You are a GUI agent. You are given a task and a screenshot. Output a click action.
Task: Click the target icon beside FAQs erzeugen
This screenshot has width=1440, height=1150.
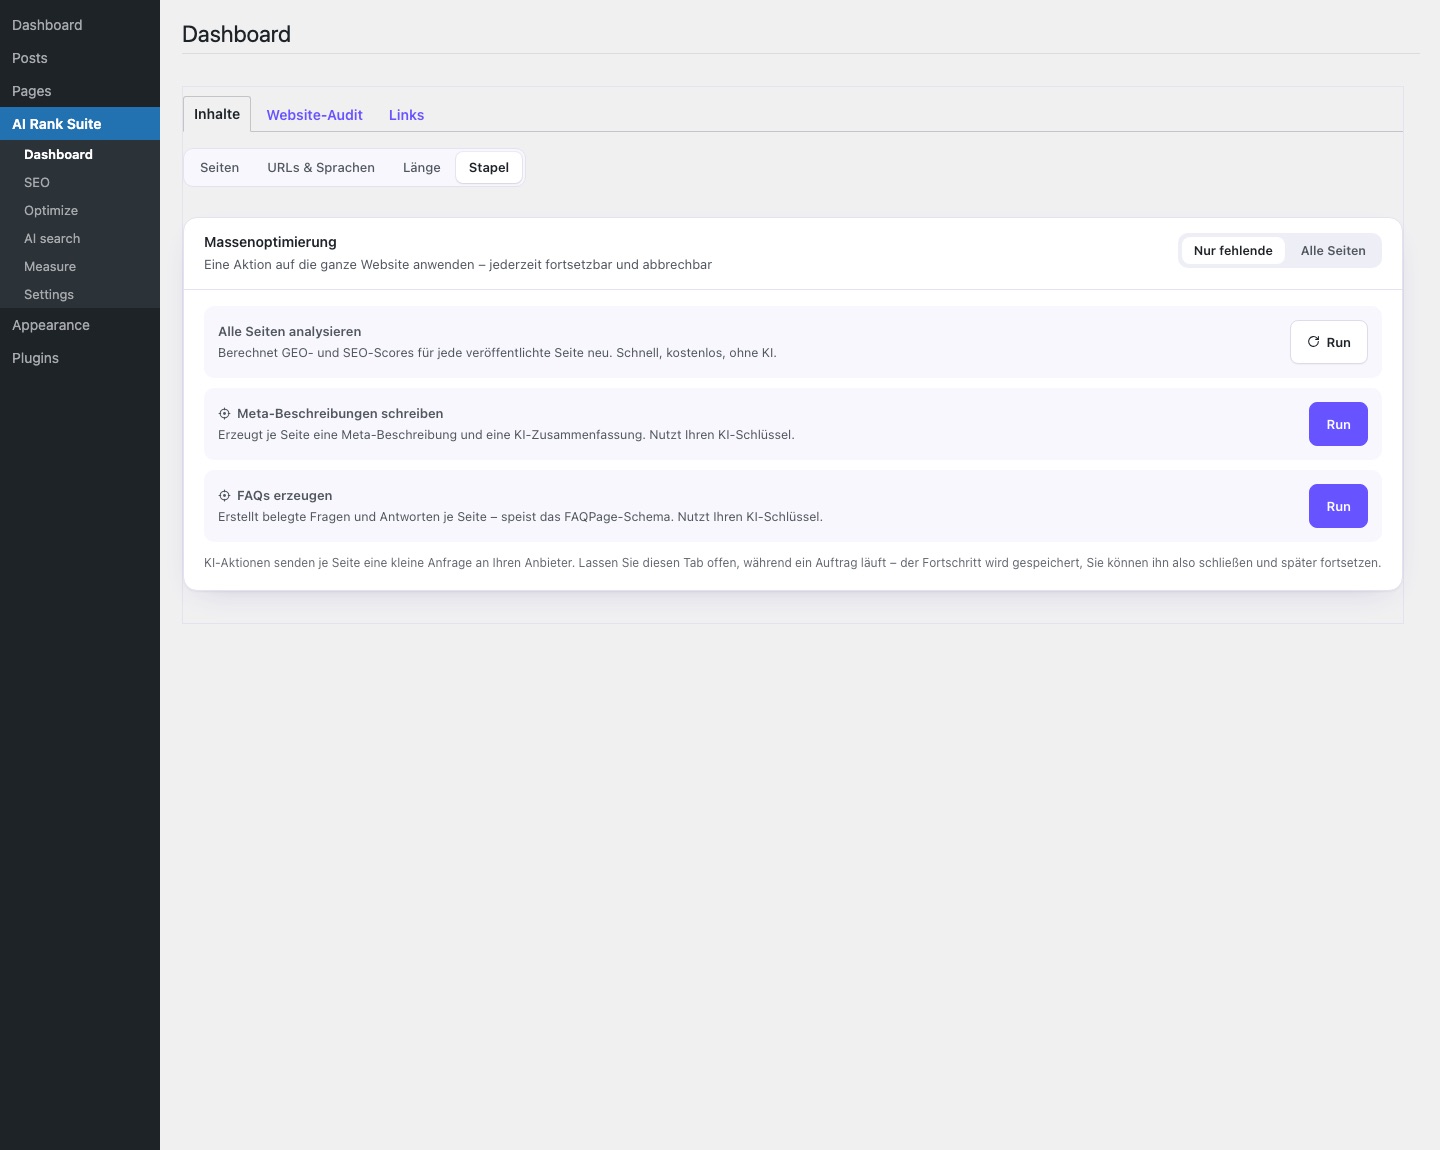pyautogui.click(x=224, y=495)
